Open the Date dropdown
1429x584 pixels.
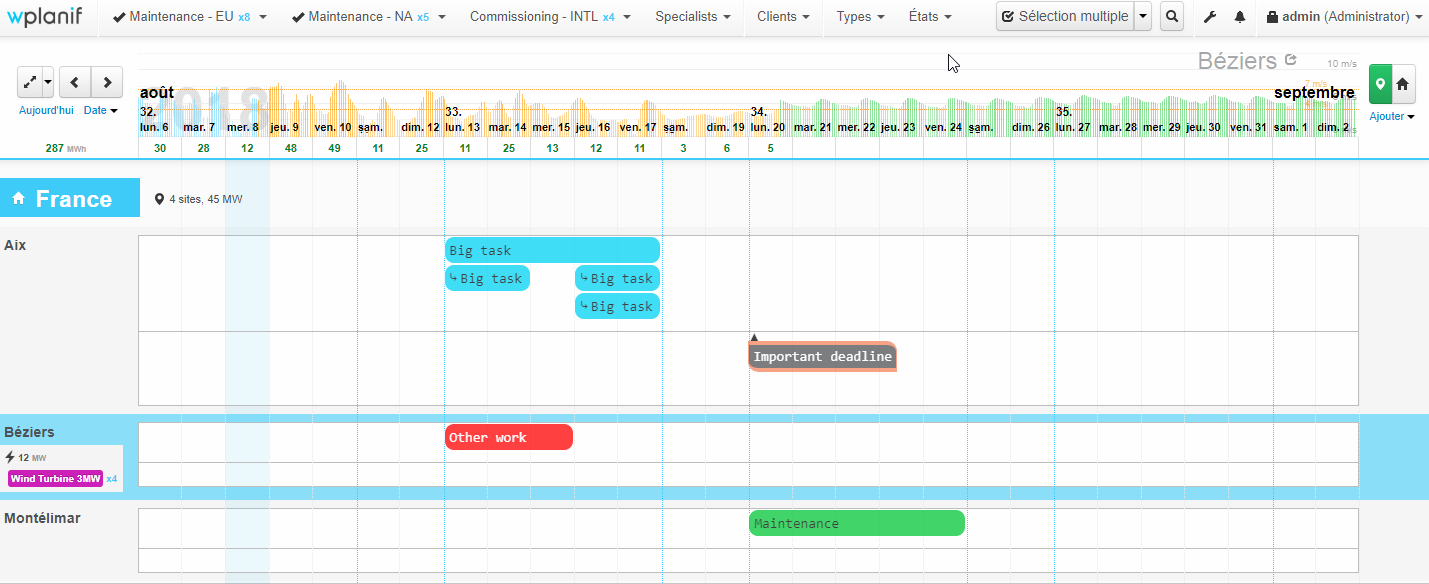tap(100, 110)
